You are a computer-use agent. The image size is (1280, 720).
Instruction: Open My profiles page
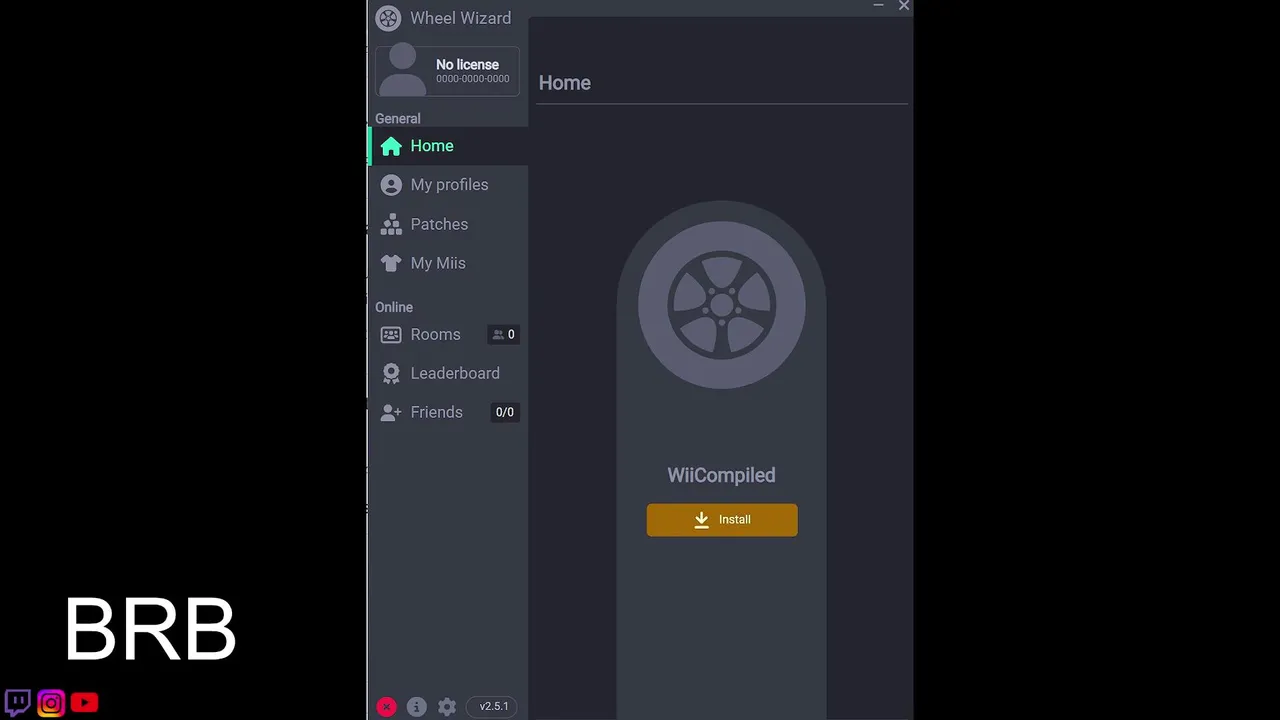(448, 185)
